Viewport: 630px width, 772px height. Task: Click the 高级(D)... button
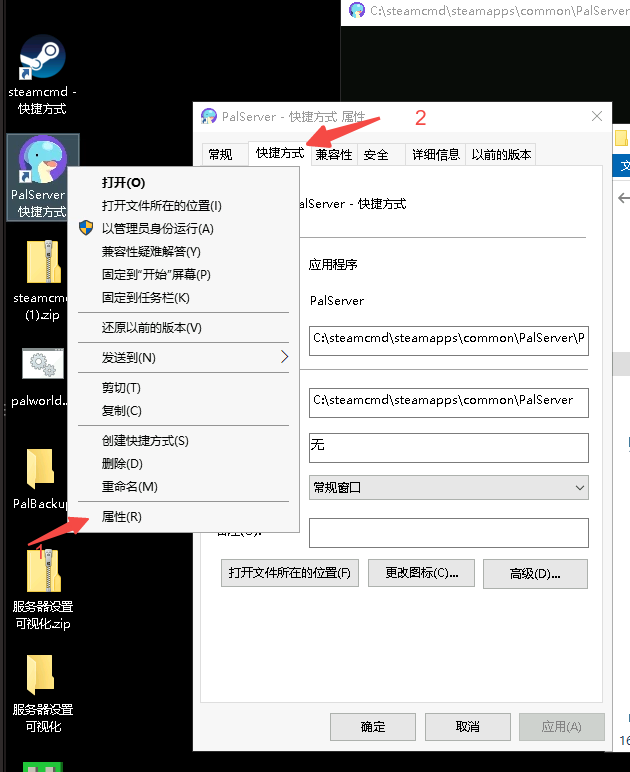pyautogui.click(x=535, y=574)
